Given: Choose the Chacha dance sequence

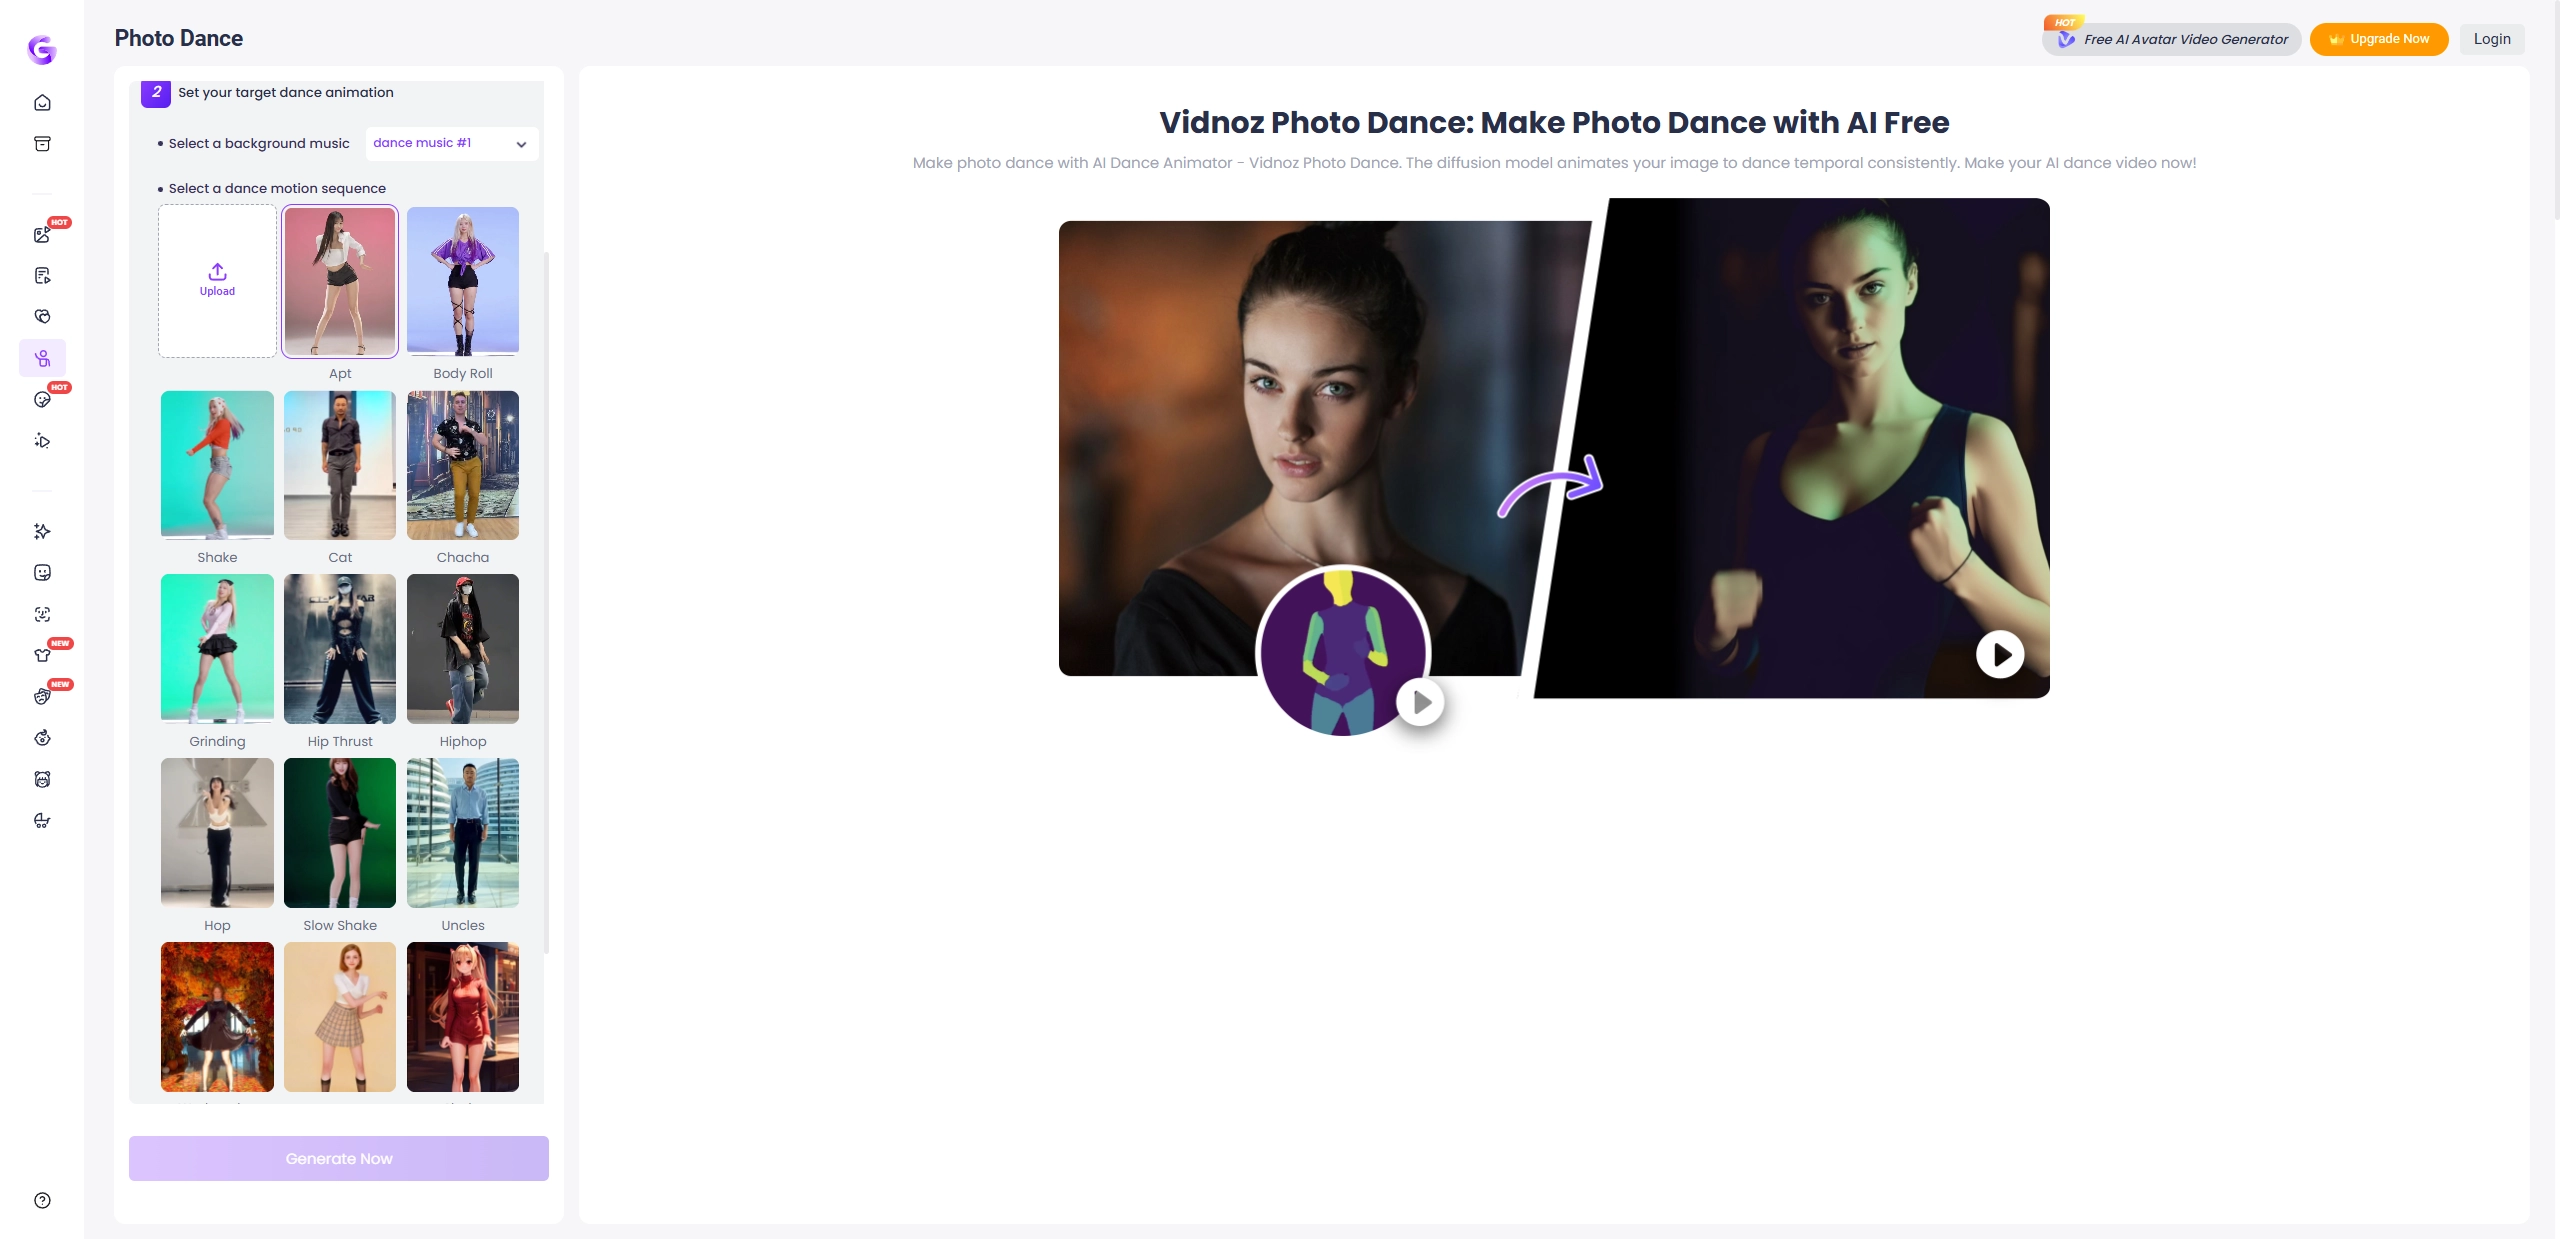Looking at the screenshot, I should coord(462,465).
